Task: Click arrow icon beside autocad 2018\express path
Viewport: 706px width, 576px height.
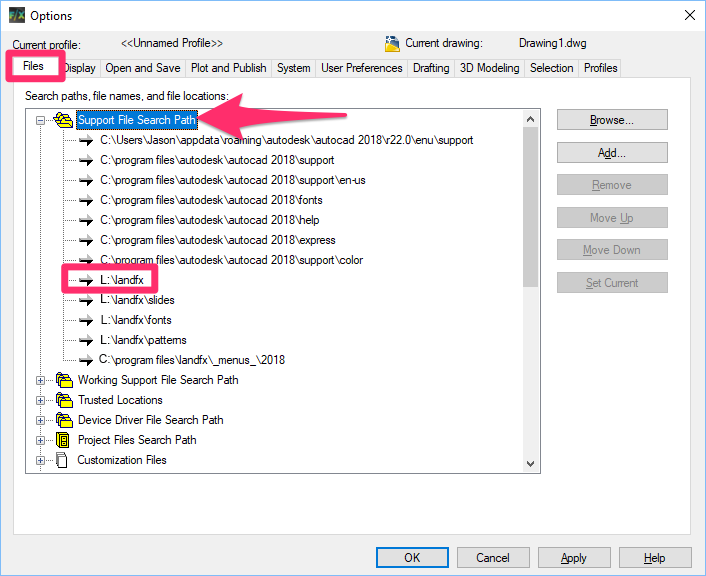Action: tap(86, 240)
